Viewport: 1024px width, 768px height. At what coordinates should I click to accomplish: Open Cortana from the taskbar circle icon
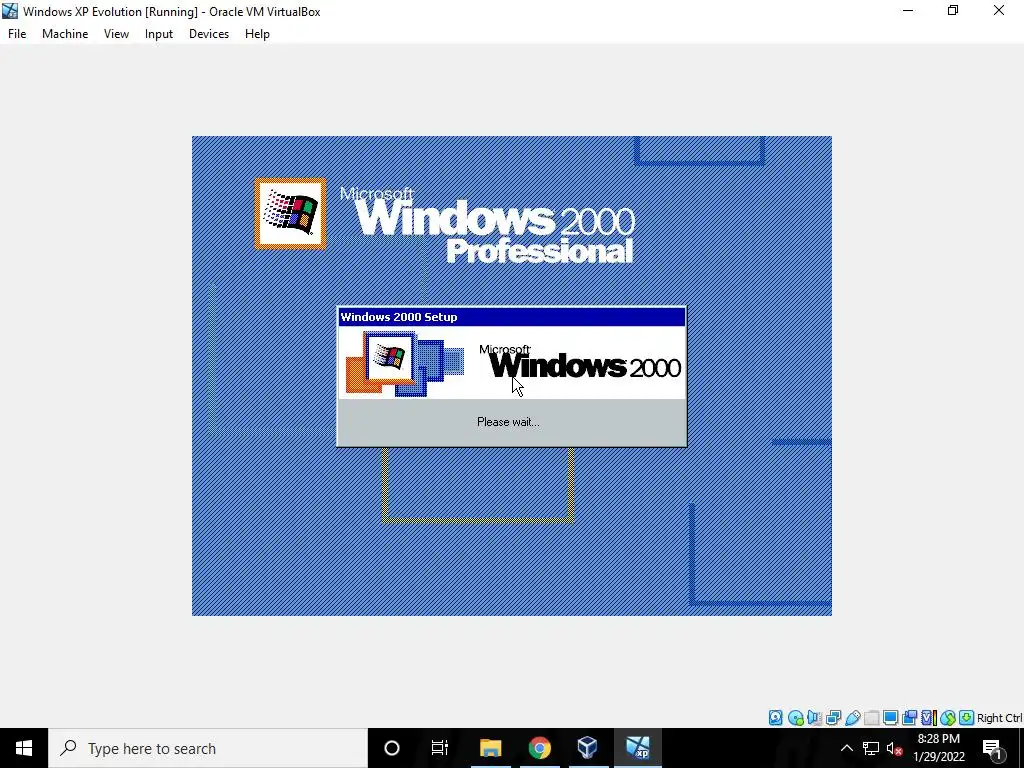(x=392, y=748)
